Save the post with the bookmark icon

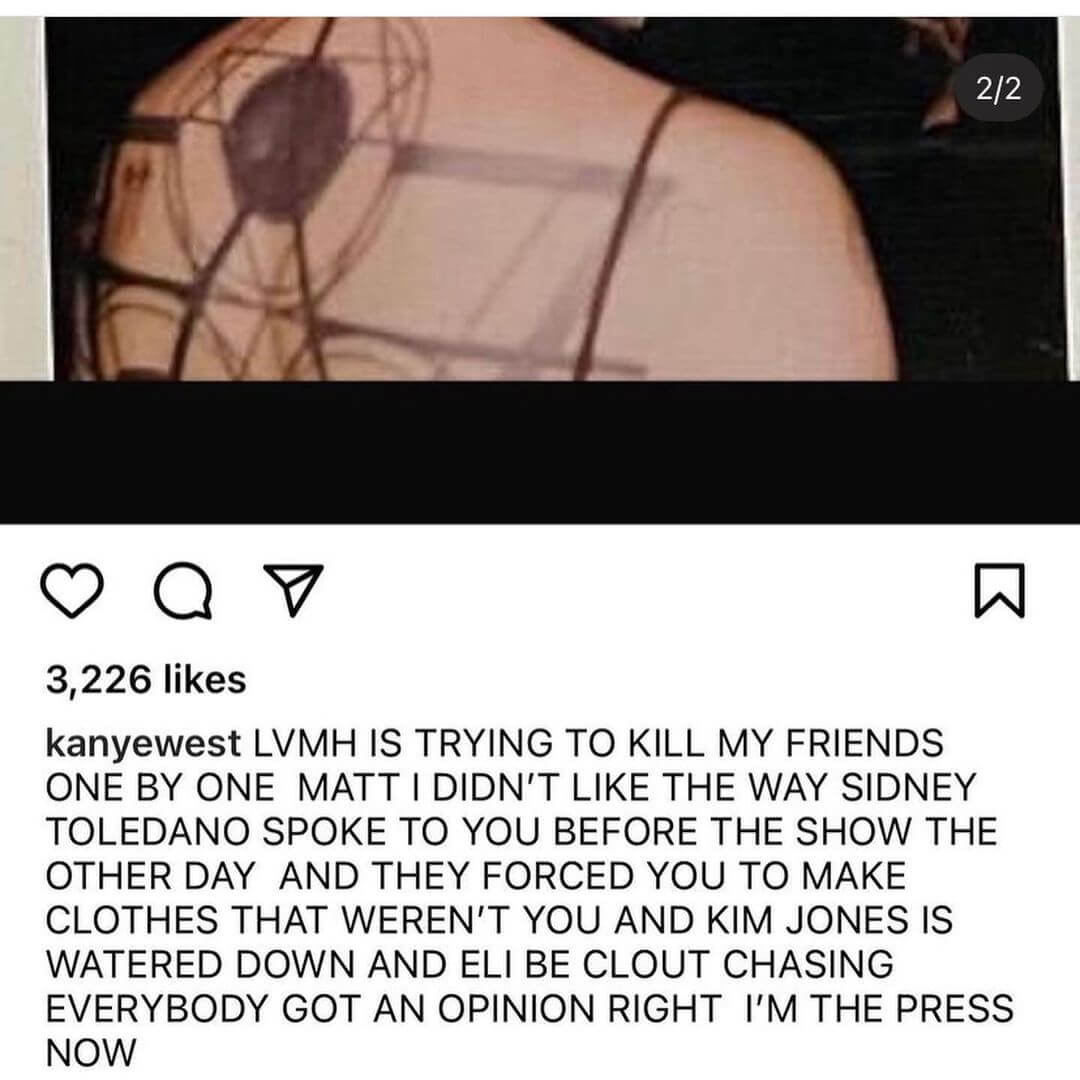click(999, 590)
